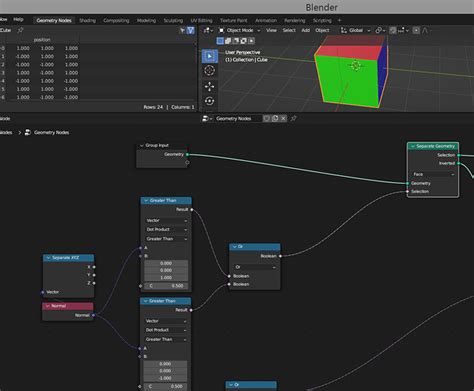Switch to the Texture Paint workspace tab

(x=233, y=20)
